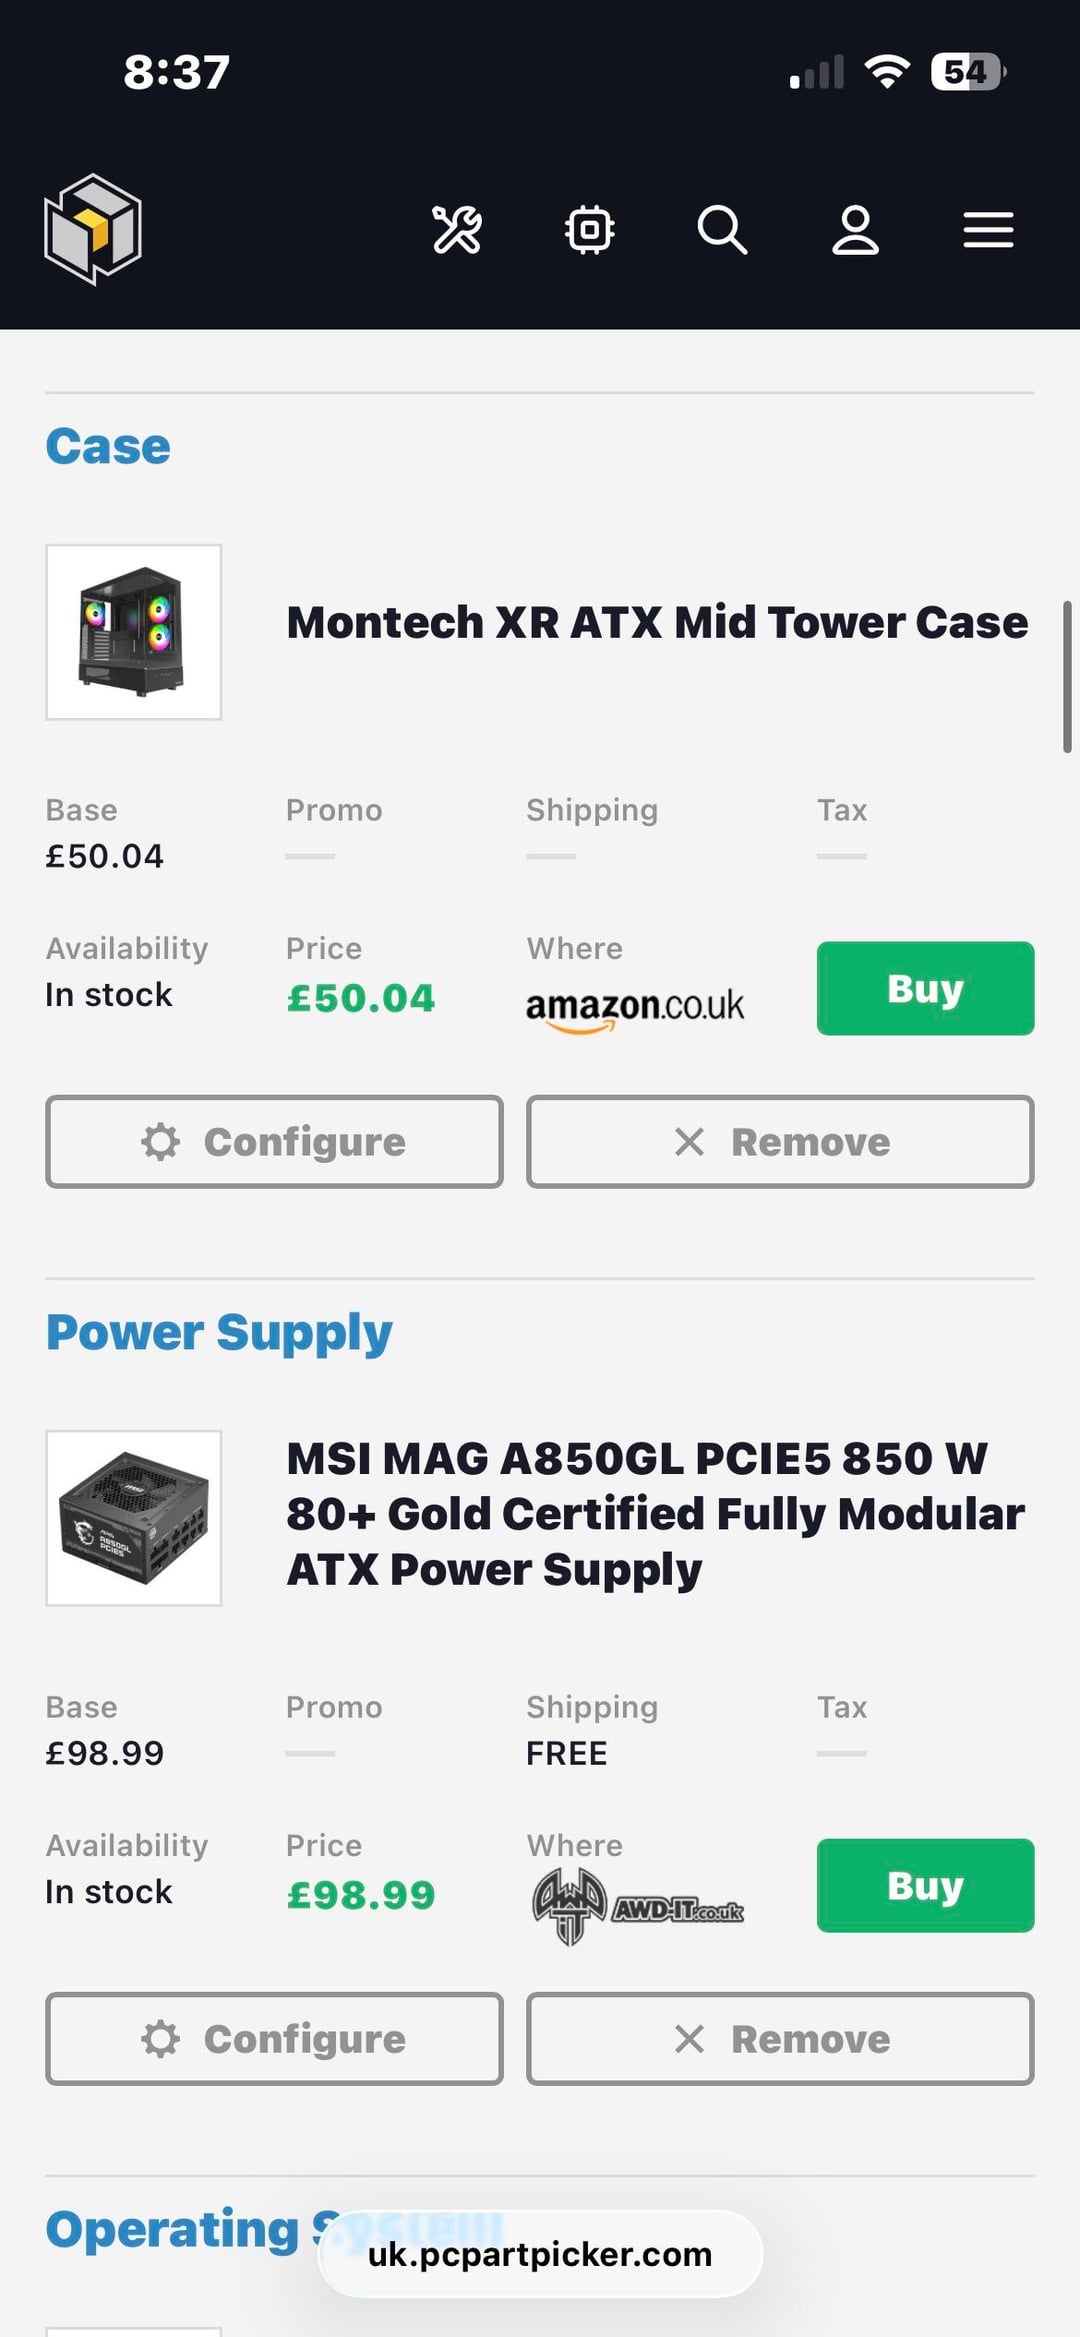Viewport: 1080px width, 2337px height.
Task: Open Montech XR ATX Mid Tower Case link
Action: coord(657,622)
